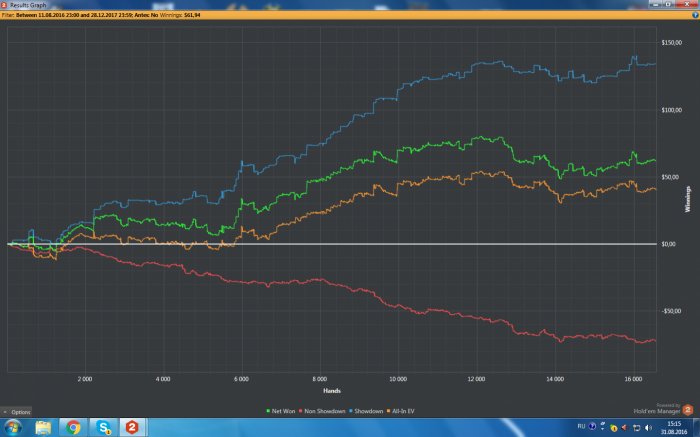This screenshot has width=700, height=437.
Task: Click the blue help tray icon
Action: 592,426
